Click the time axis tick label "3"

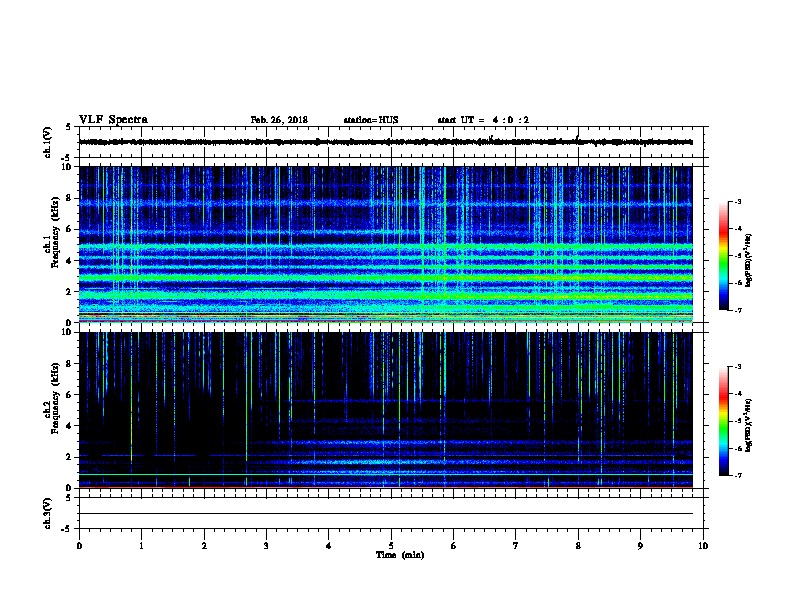266,546
